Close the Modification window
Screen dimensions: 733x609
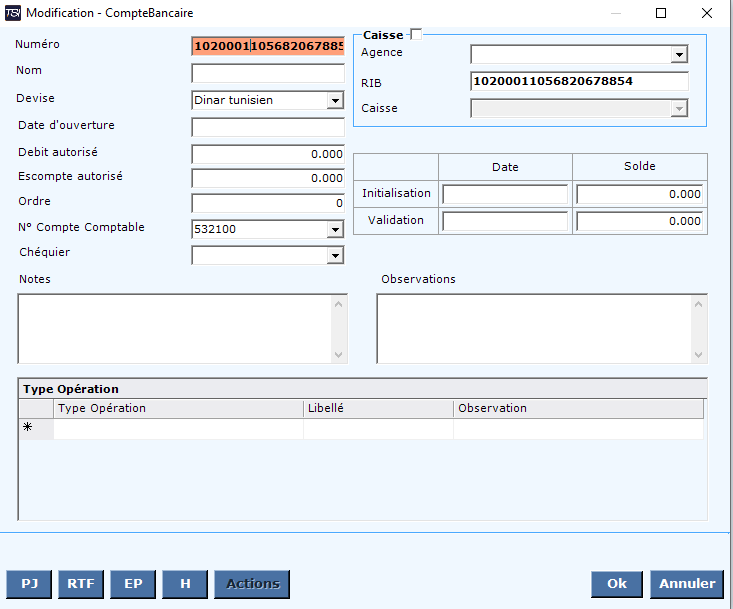click(x=707, y=13)
